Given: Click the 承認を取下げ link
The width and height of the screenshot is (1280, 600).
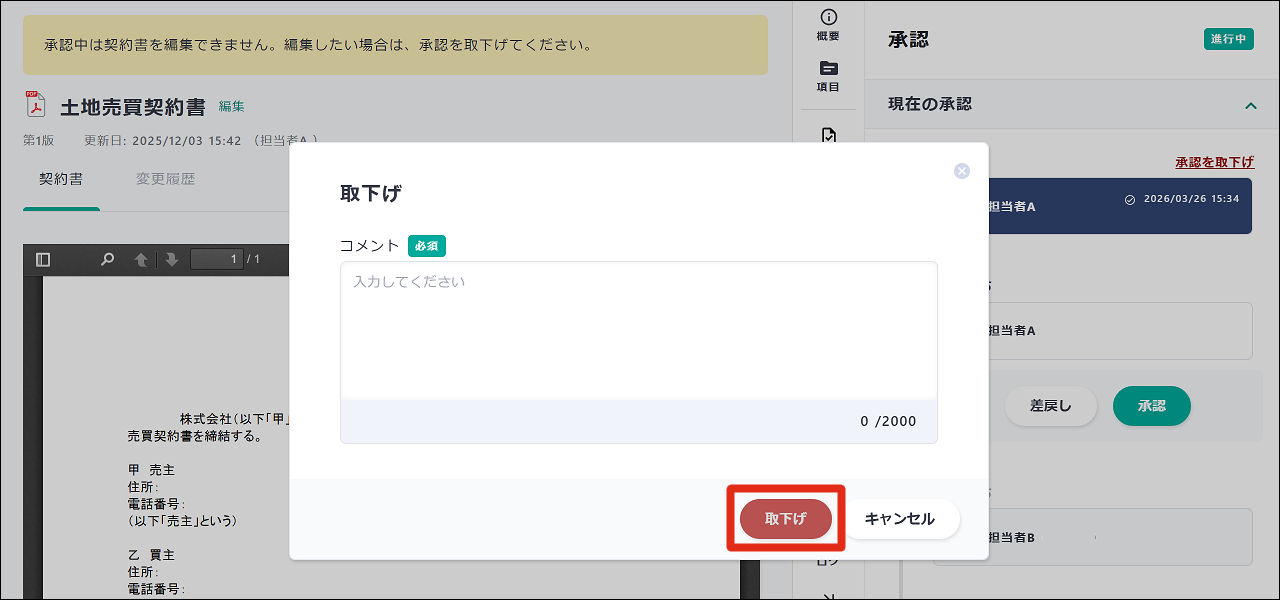Looking at the screenshot, I should (x=1214, y=162).
